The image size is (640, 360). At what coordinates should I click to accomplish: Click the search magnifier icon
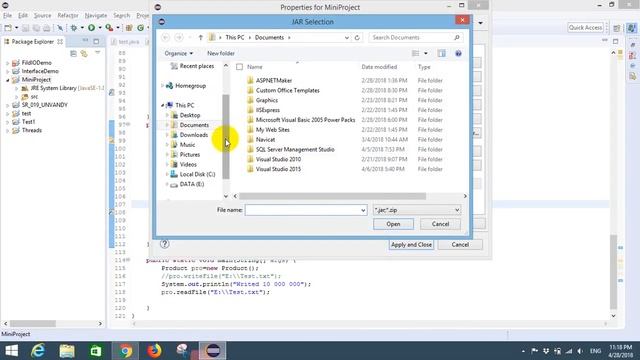coord(457,38)
